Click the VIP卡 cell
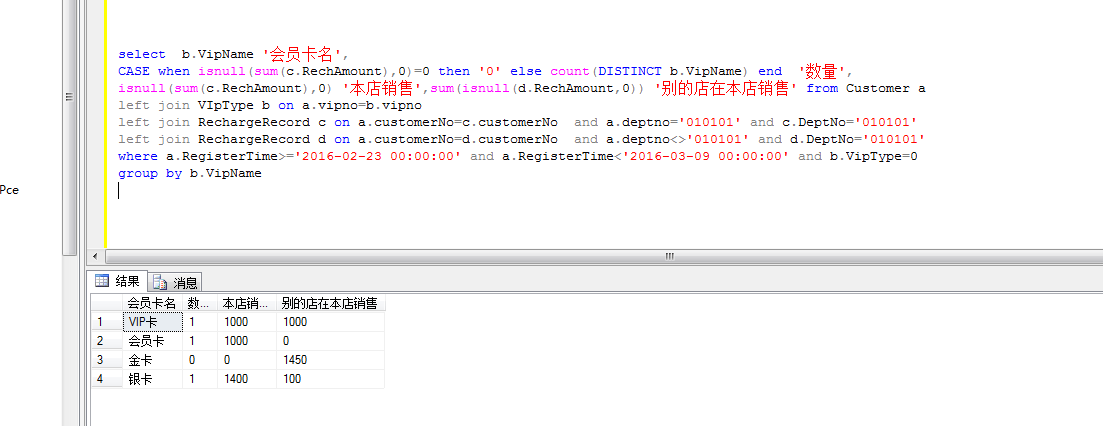1103x426 pixels. (x=153, y=322)
